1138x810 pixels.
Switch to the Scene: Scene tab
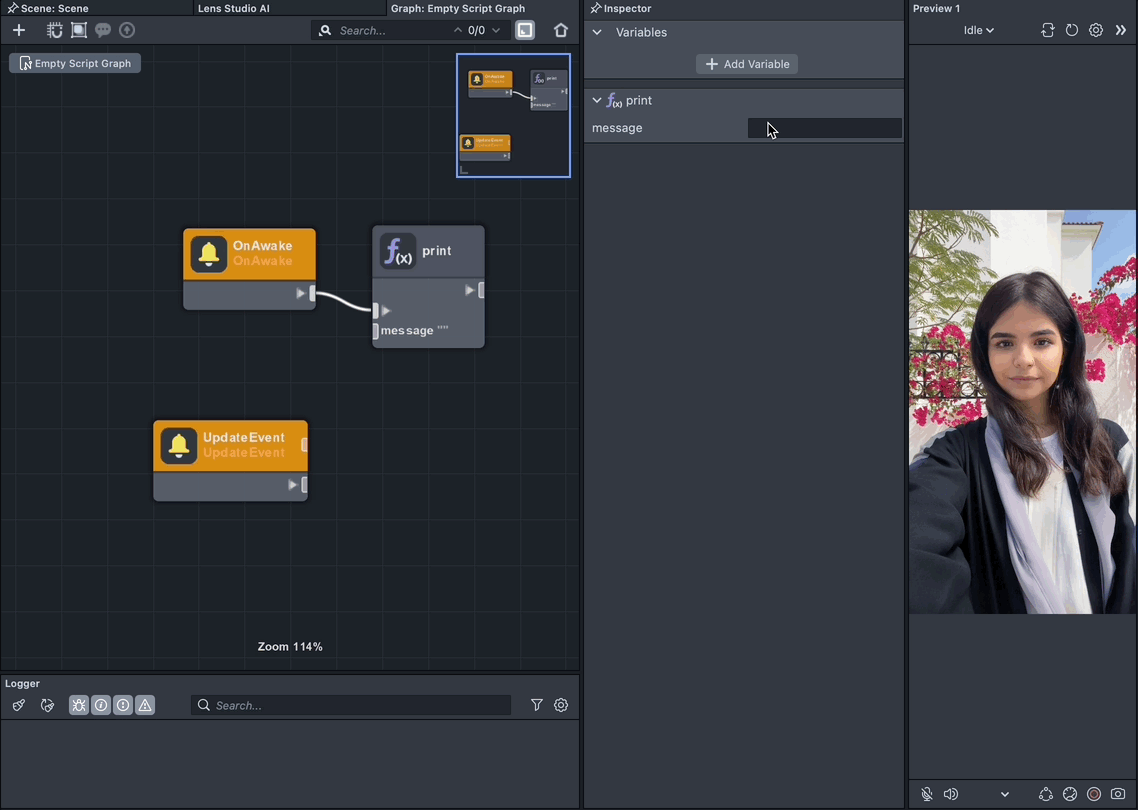(54, 8)
